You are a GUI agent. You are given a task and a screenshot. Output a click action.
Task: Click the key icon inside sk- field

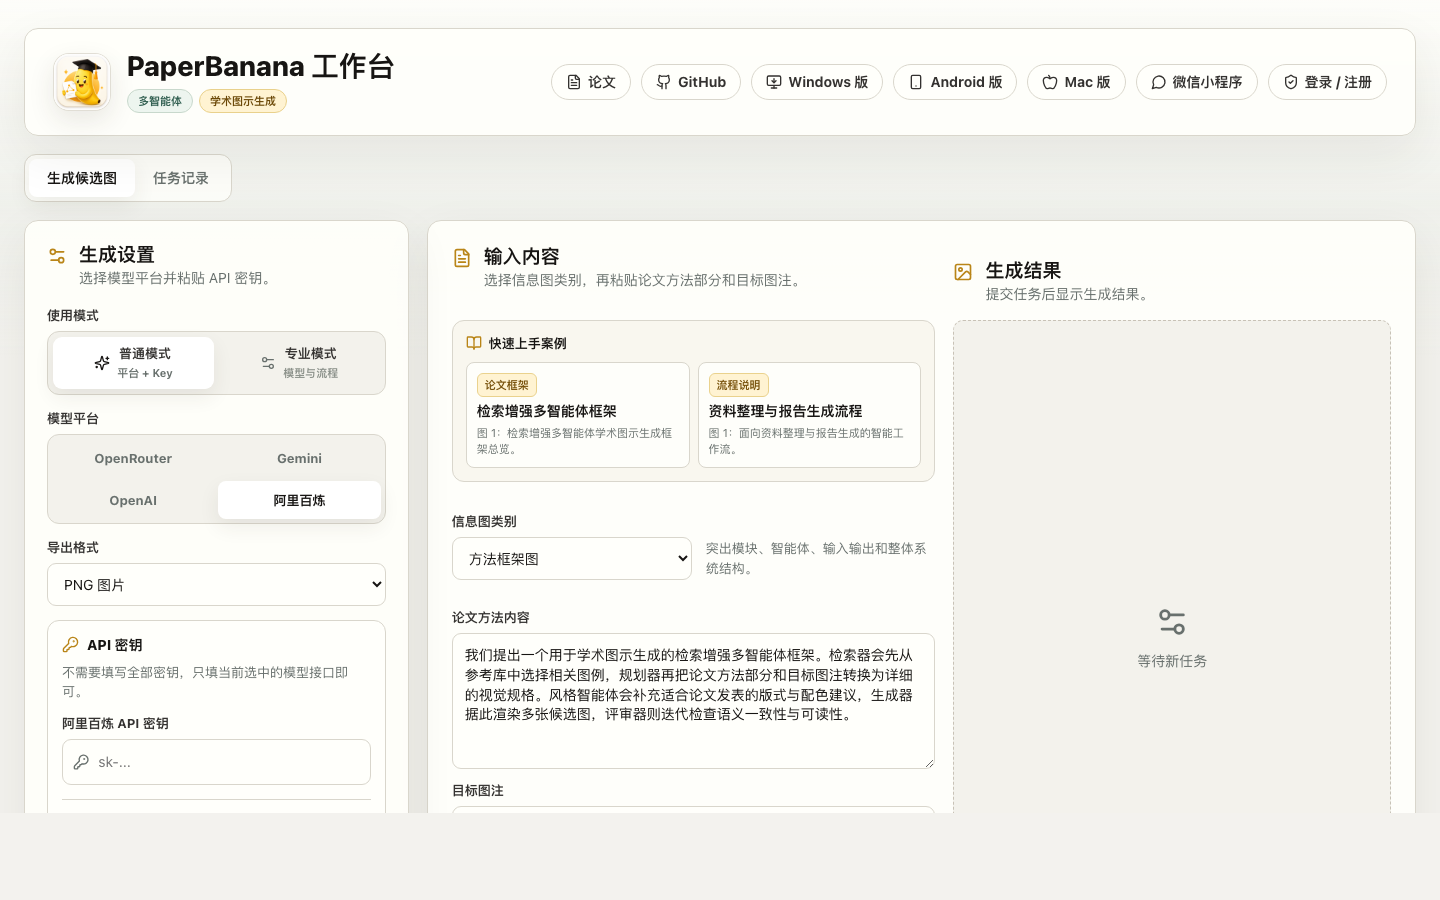pos(81,762)
